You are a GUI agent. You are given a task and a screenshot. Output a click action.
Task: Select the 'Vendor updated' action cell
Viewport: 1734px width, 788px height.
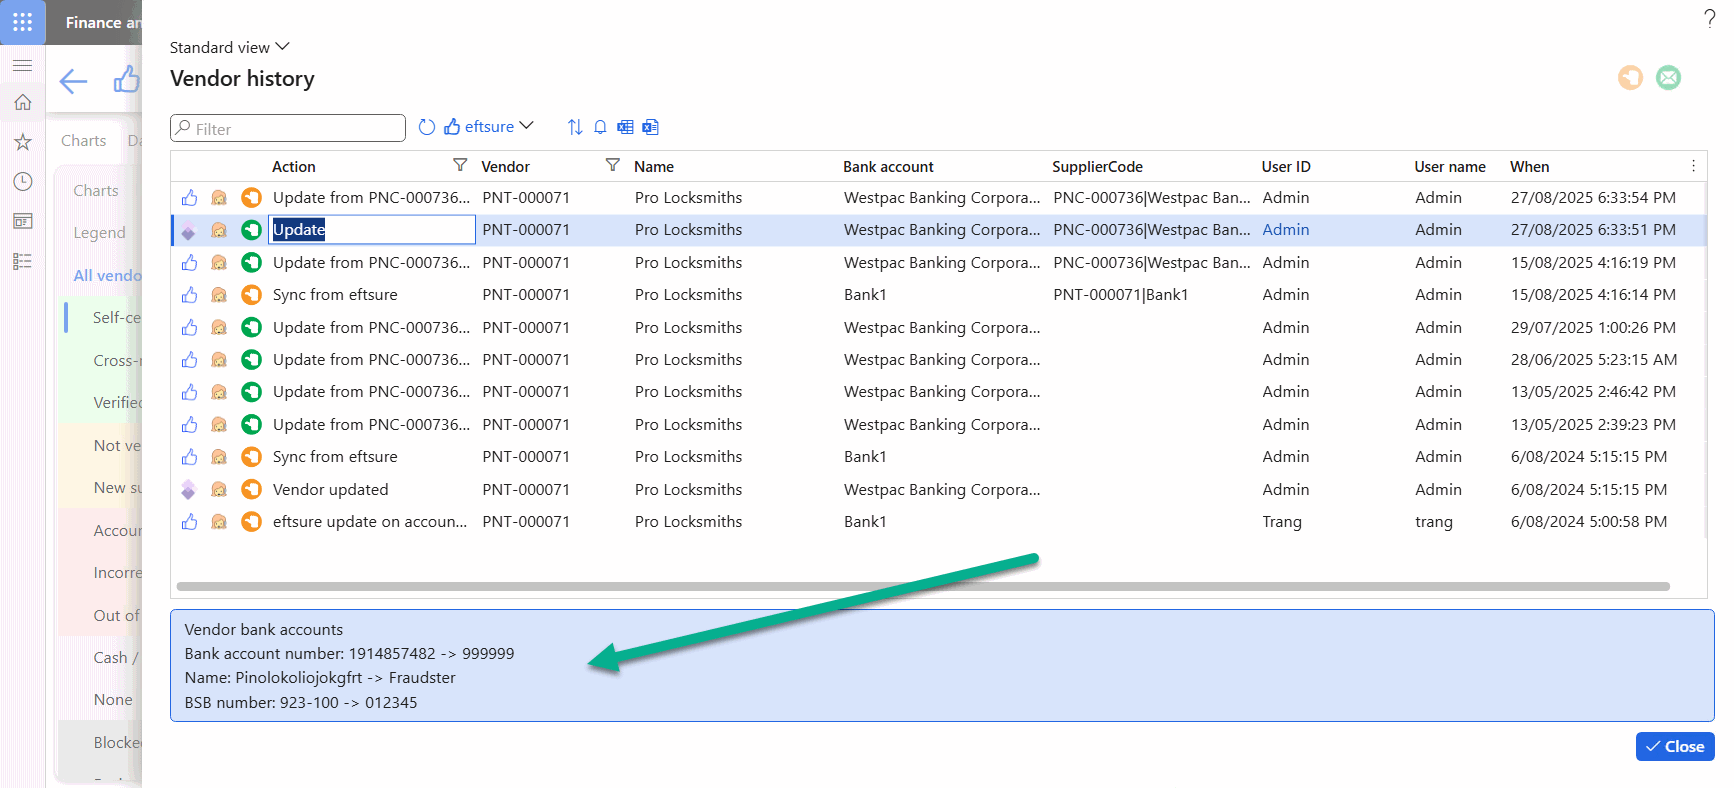(331, 490)
